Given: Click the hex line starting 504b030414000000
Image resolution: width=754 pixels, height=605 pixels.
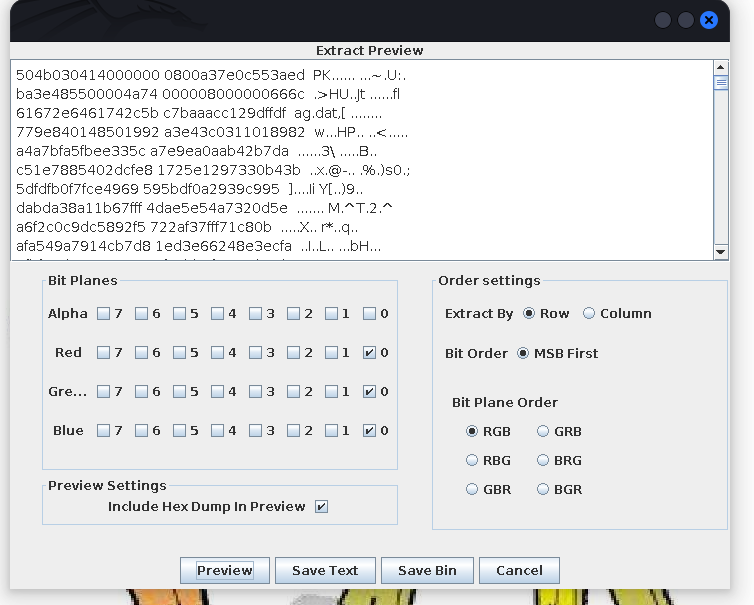Looking at the screenshot, I should [x=211, y=75].
